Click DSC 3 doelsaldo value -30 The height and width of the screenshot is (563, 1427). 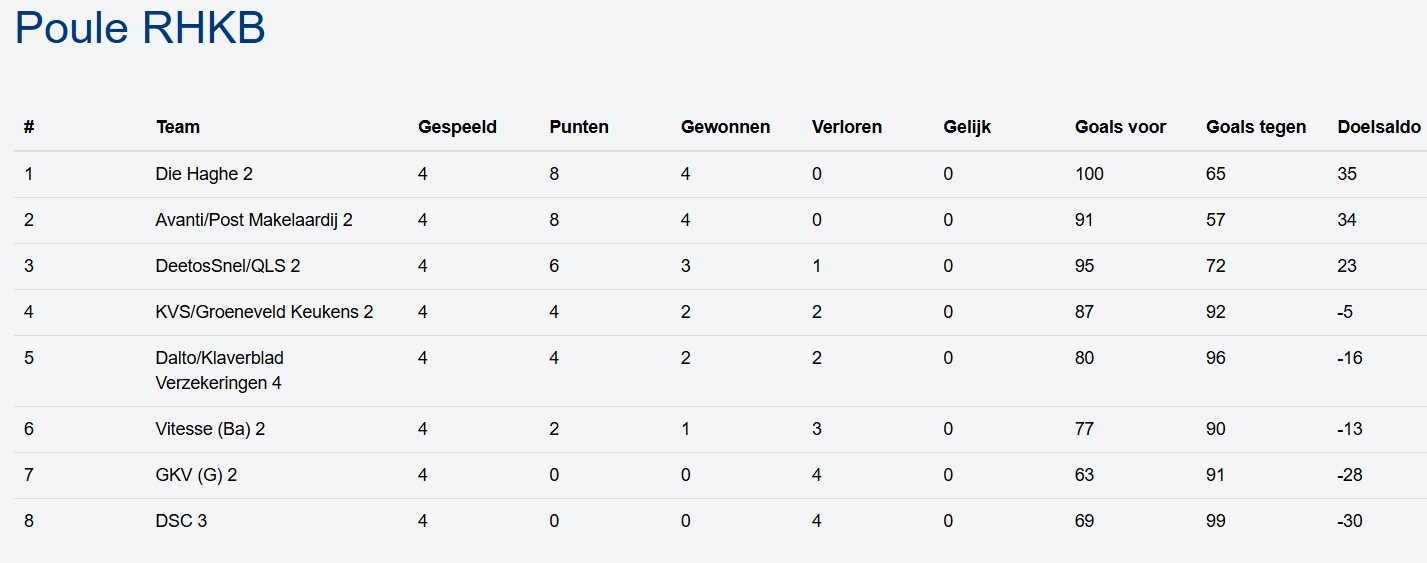click(1349, 521)
